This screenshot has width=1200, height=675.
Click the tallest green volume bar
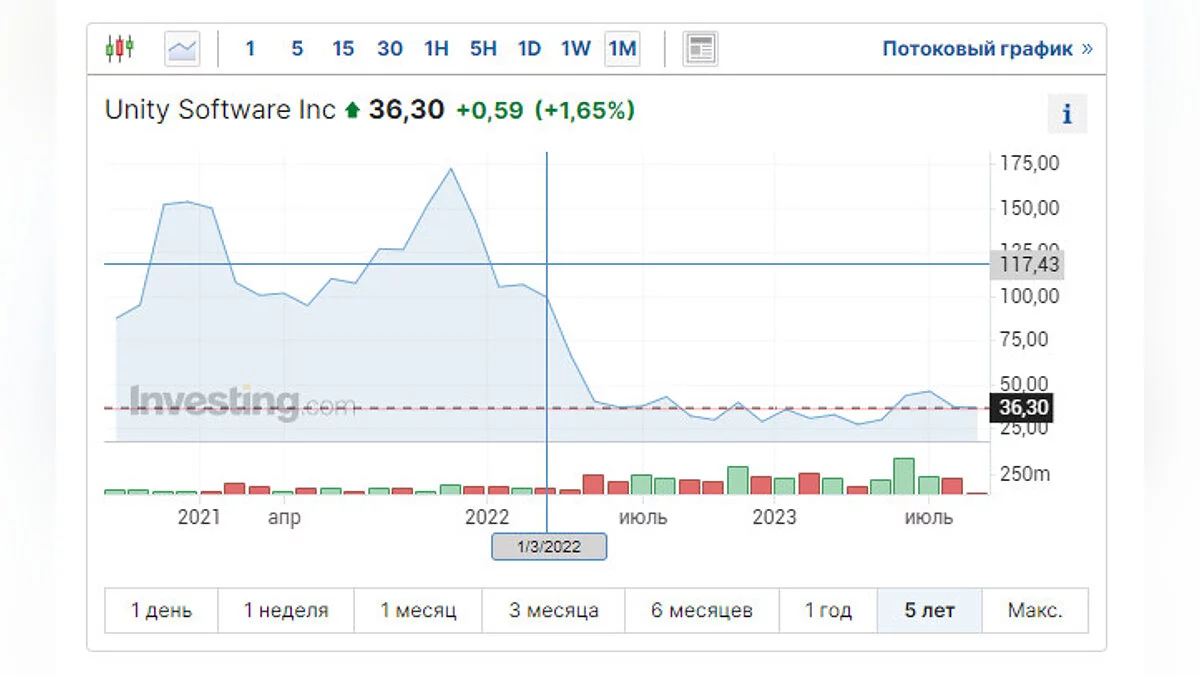coord(904,476)
